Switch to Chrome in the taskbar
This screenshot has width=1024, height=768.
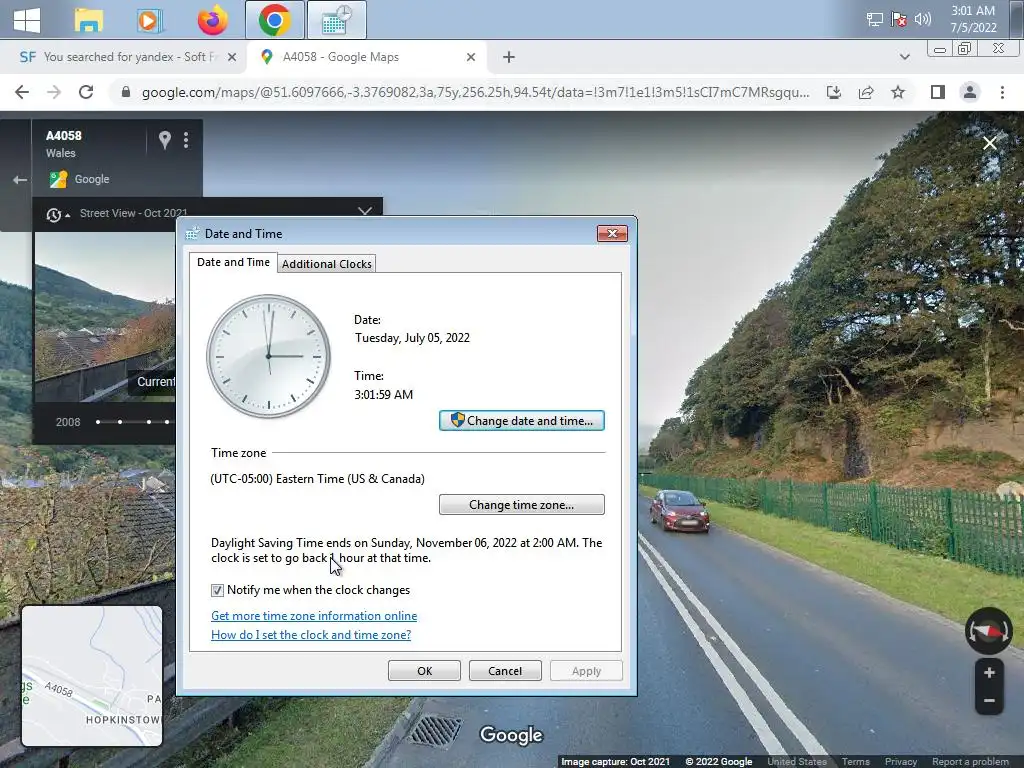274,20
